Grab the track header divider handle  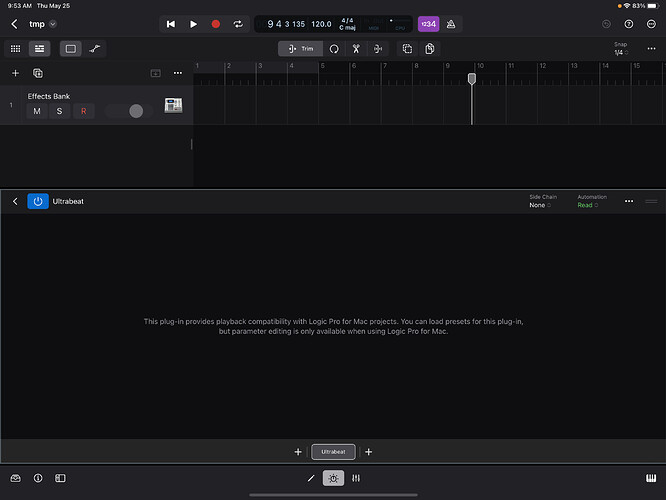[192, 144]
